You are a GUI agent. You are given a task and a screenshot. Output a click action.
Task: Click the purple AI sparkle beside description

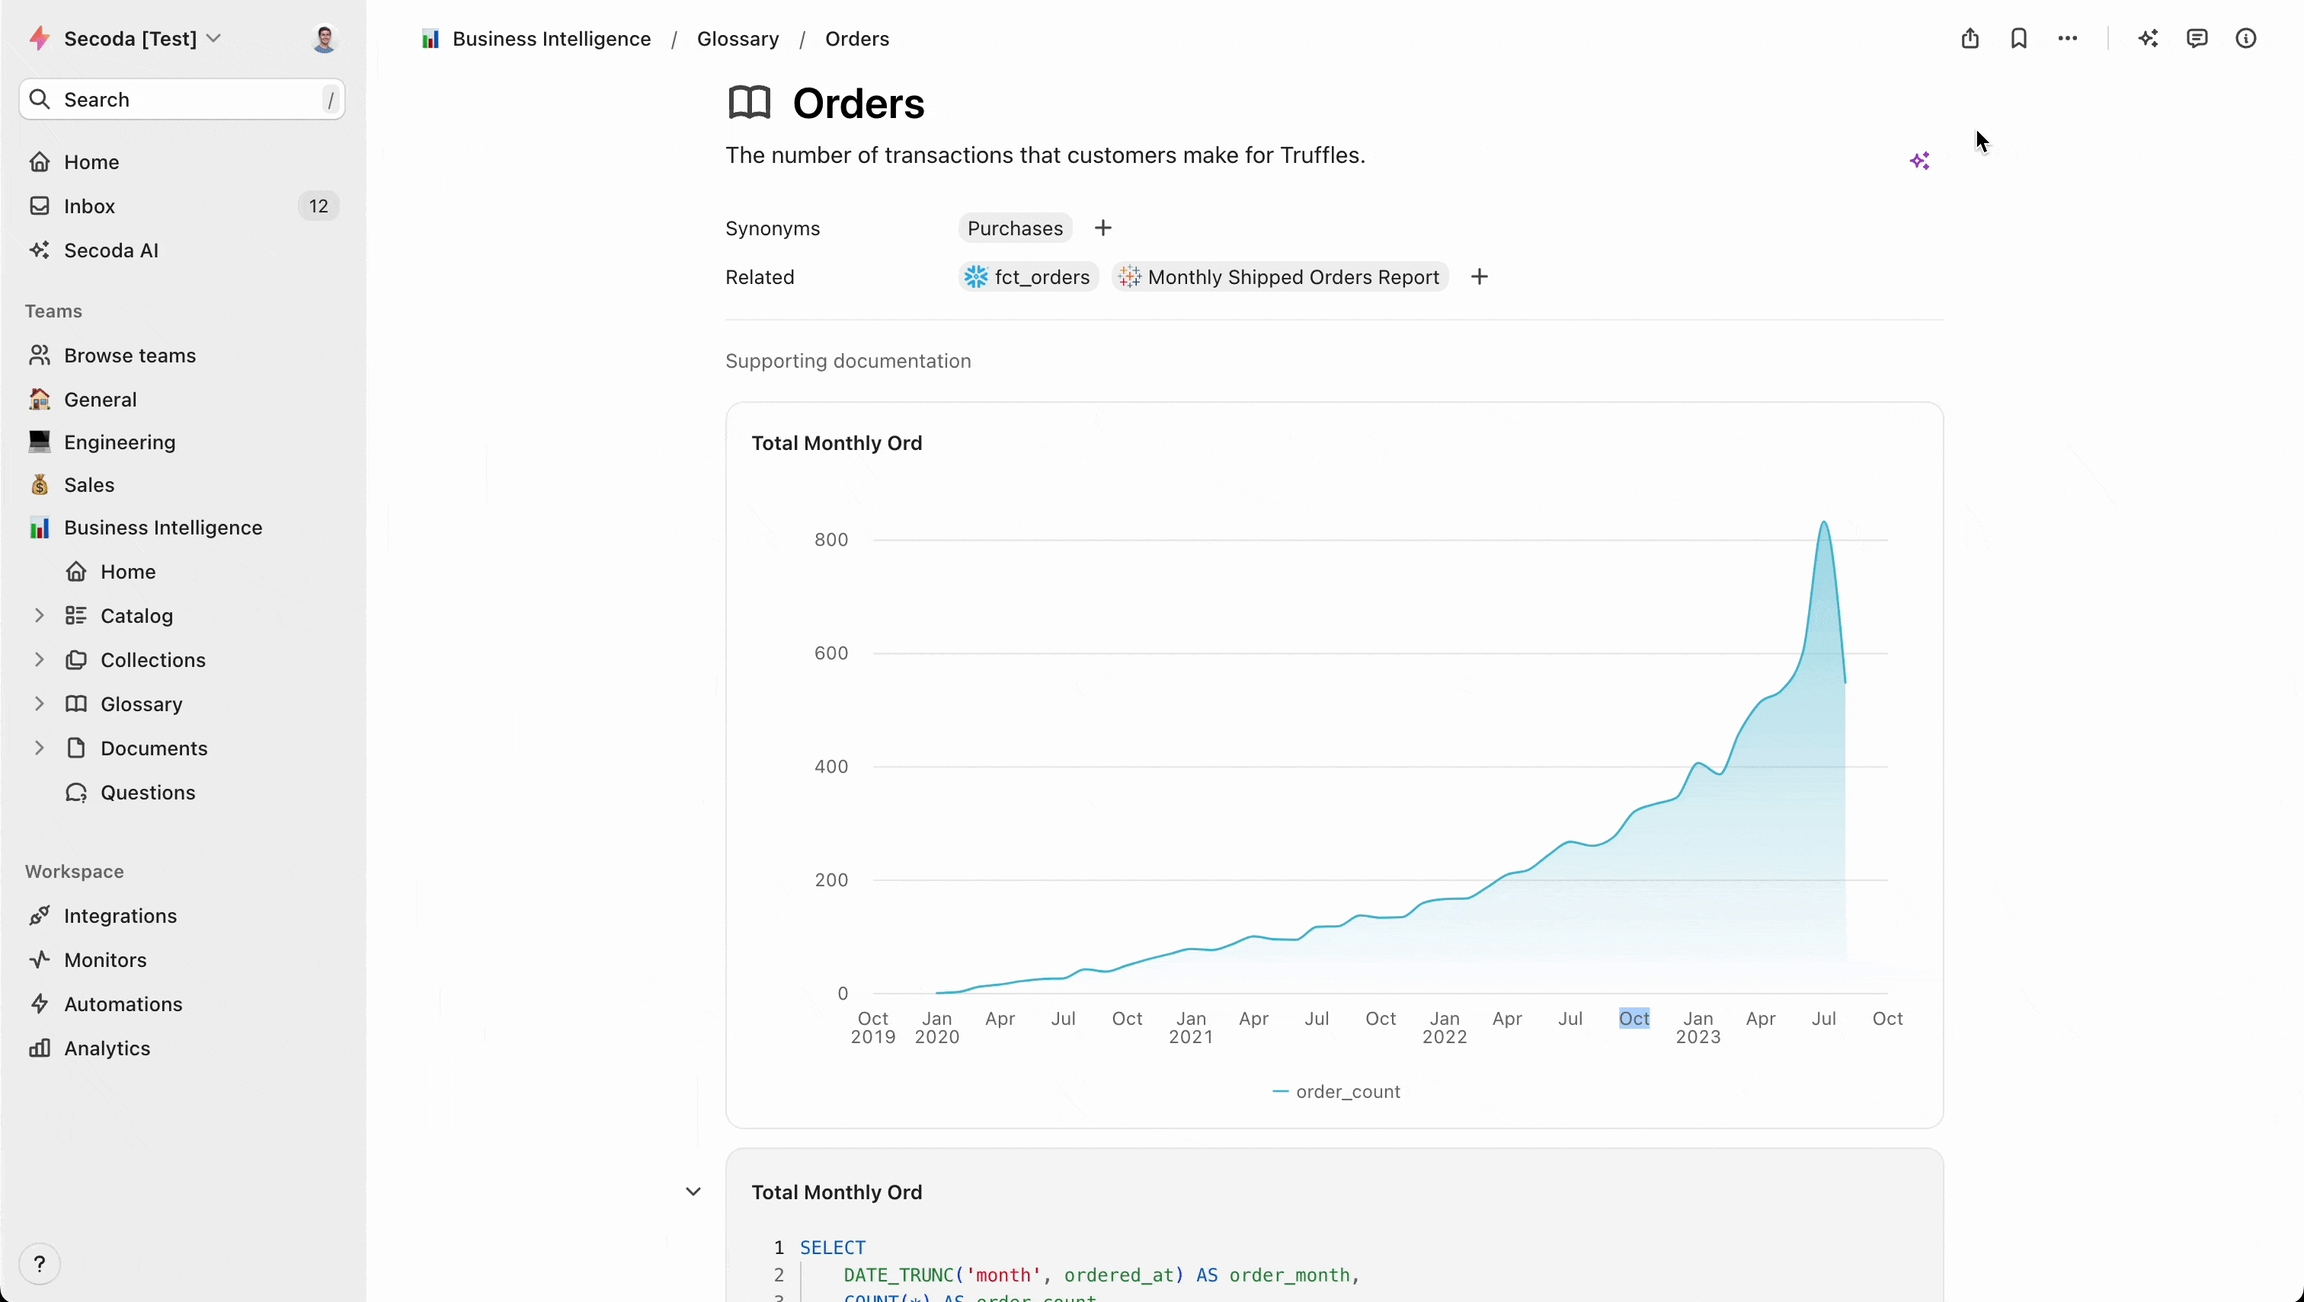pyautogui.click(x=1920, y=161)
